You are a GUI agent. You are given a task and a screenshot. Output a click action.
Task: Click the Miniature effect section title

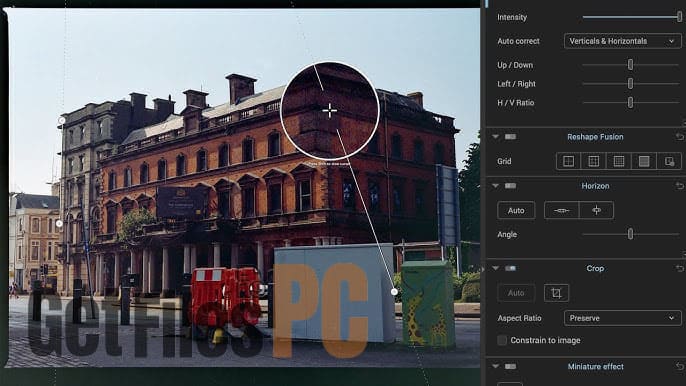[x=595, y=366]
